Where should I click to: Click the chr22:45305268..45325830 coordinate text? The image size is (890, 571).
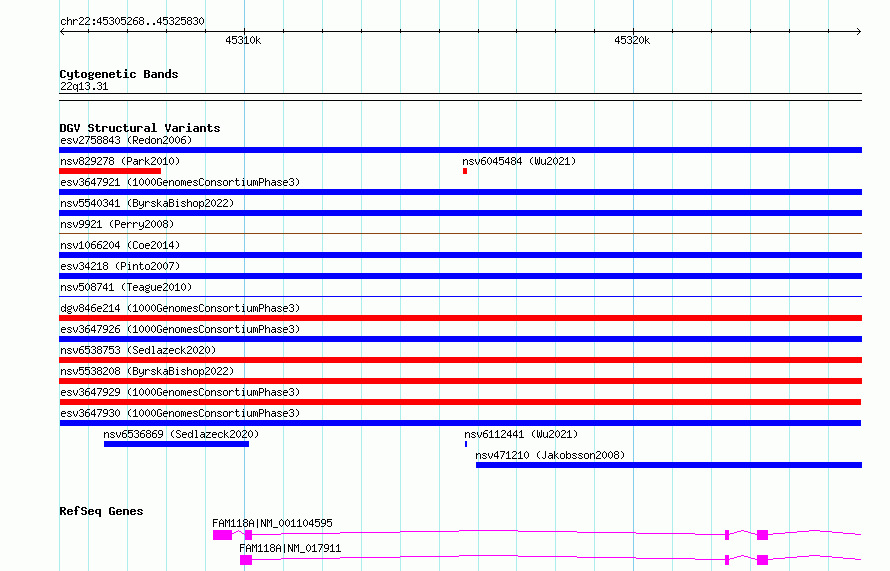(x=132, y=21)
